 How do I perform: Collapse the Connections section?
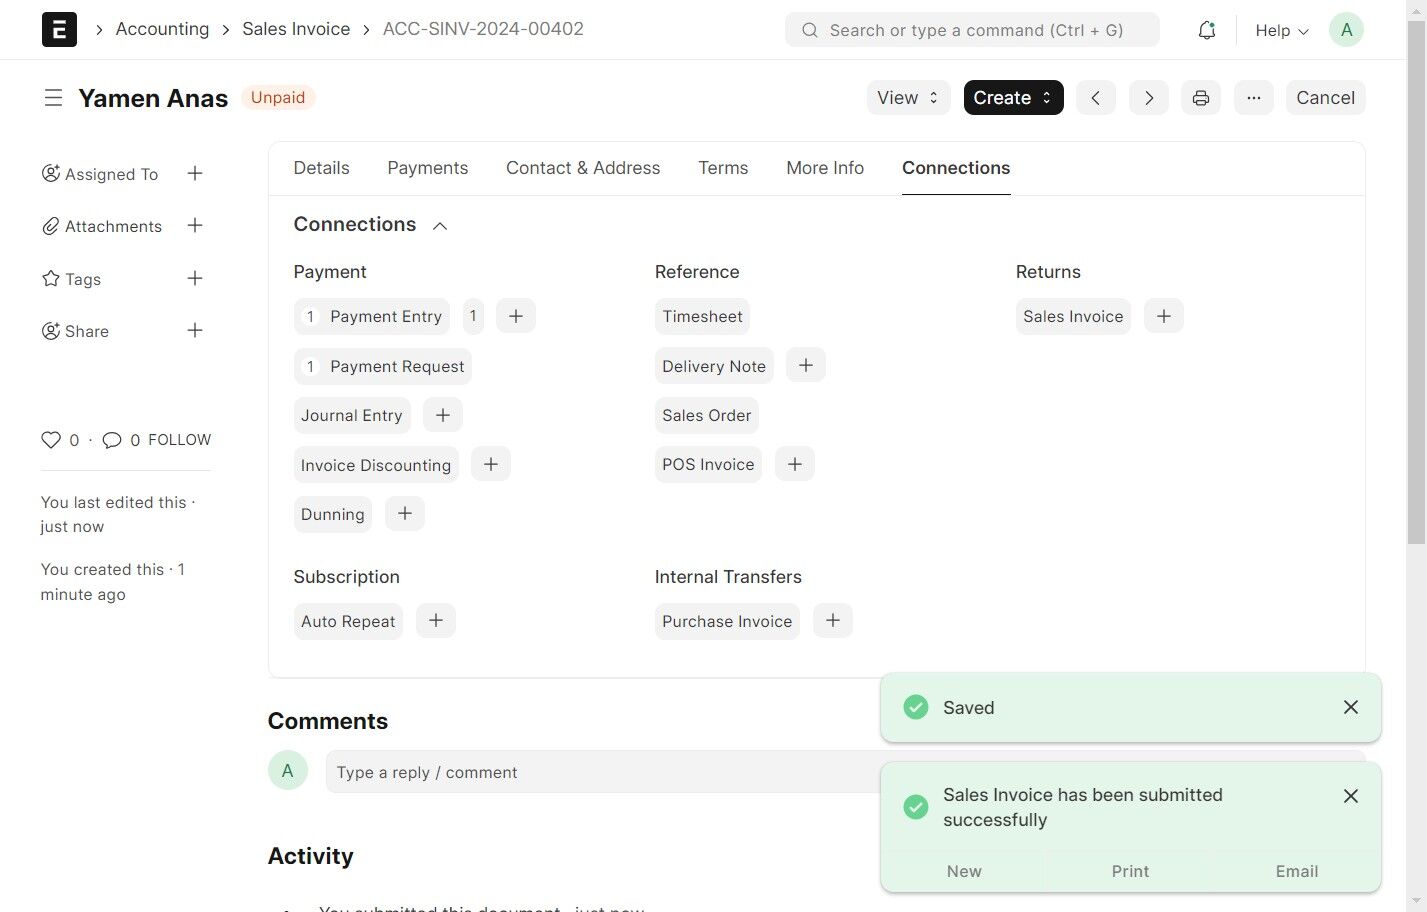440,226
